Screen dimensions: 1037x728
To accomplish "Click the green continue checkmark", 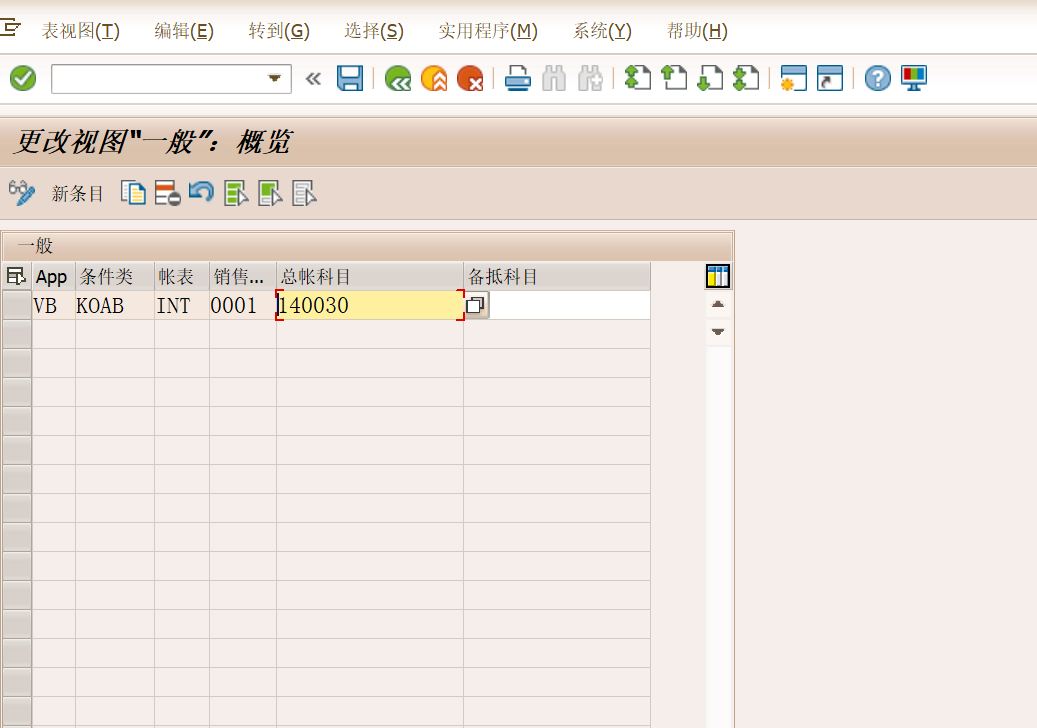I will click(x=22, y=78).
